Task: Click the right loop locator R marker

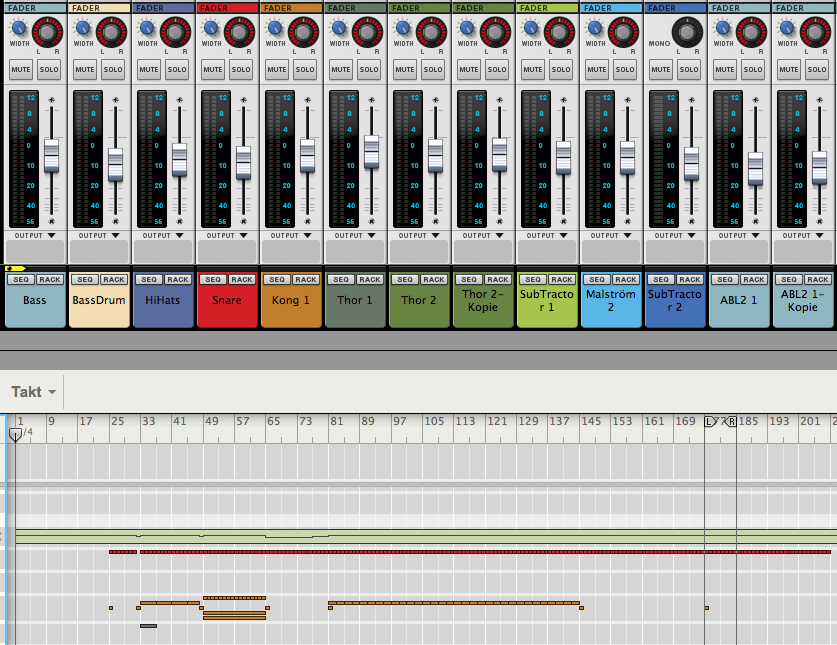Action: pos(731,423)
